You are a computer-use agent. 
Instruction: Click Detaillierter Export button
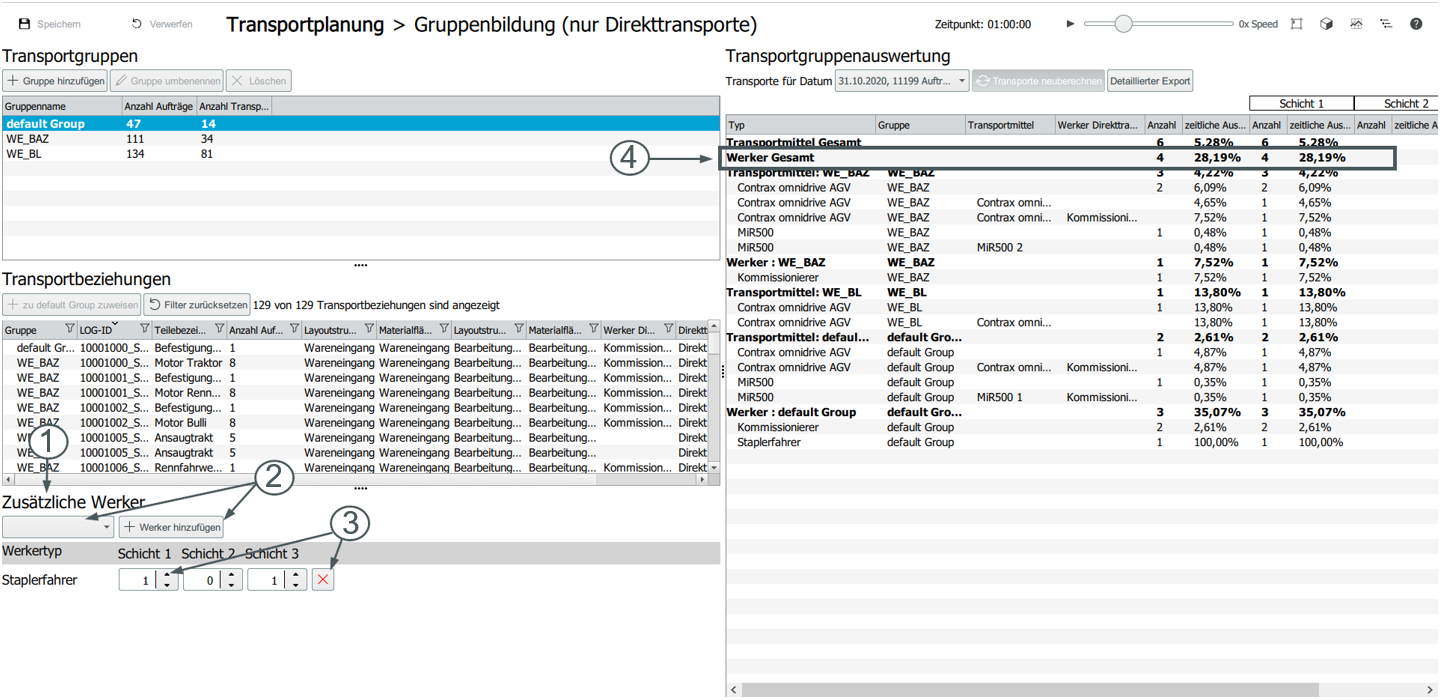click(1150, 81)
